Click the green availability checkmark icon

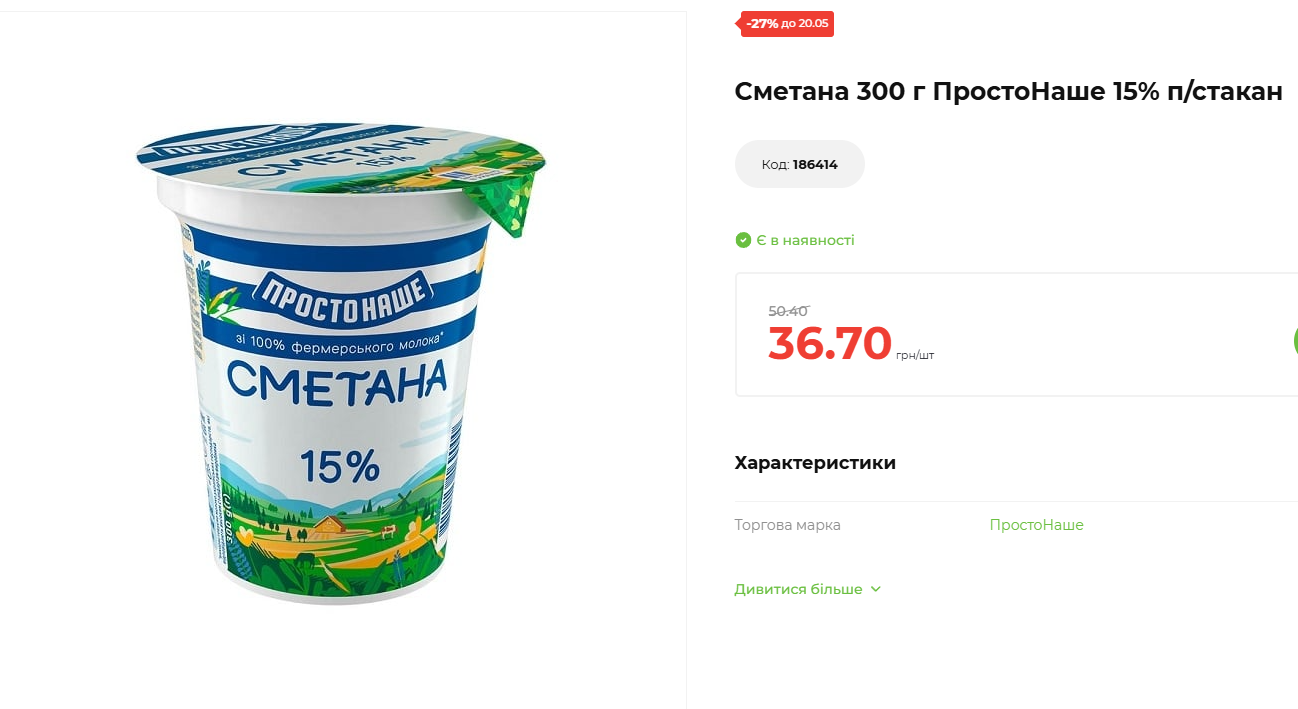743,240
